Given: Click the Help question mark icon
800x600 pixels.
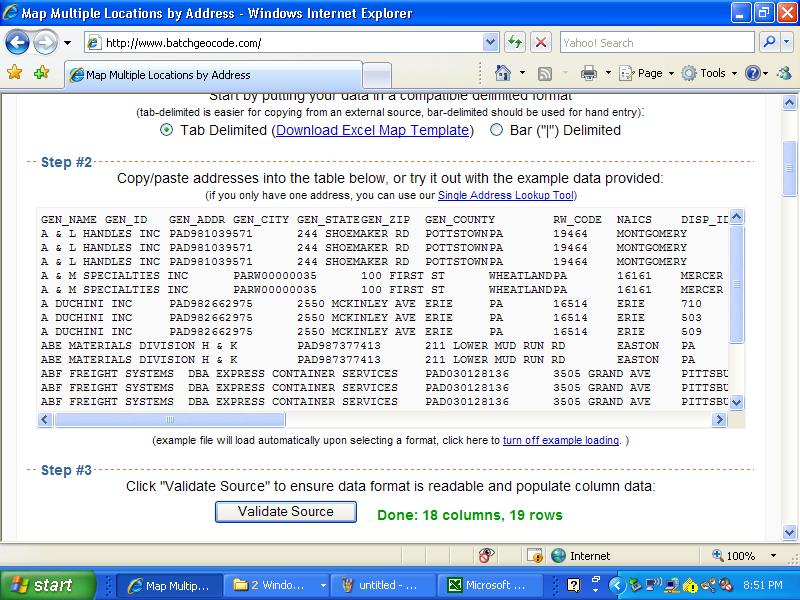Looking at the screenshot, I should click(x=751, y=73).
